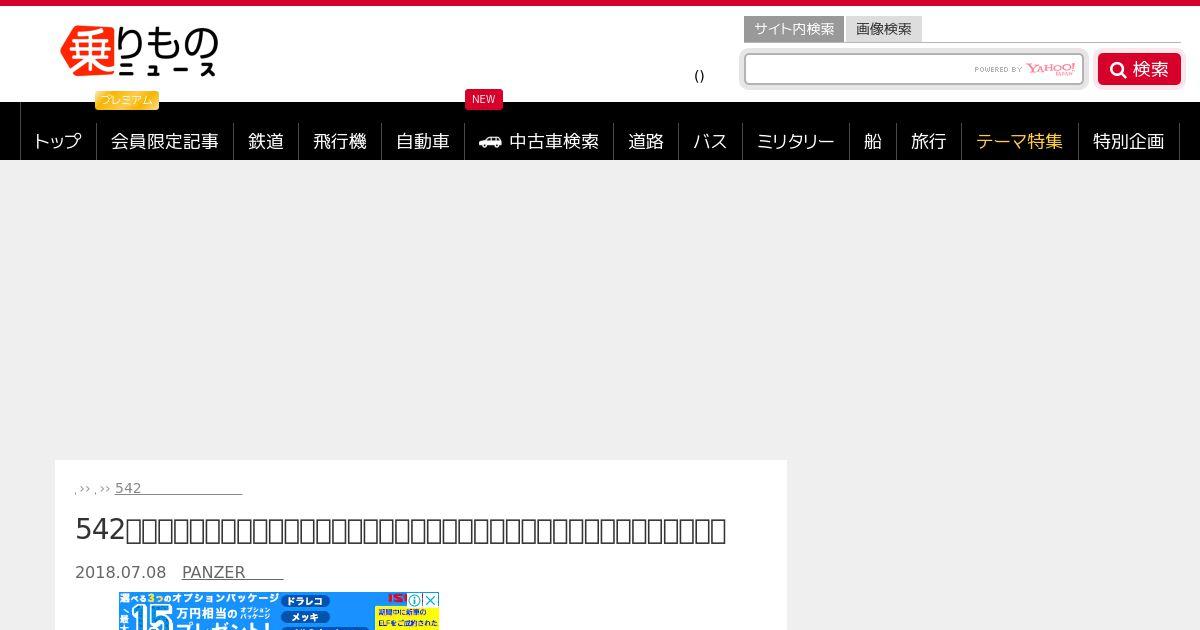Focus the Yahoo-powered search input field
This screenshot has height=630, width=1200.
(914, 69)
